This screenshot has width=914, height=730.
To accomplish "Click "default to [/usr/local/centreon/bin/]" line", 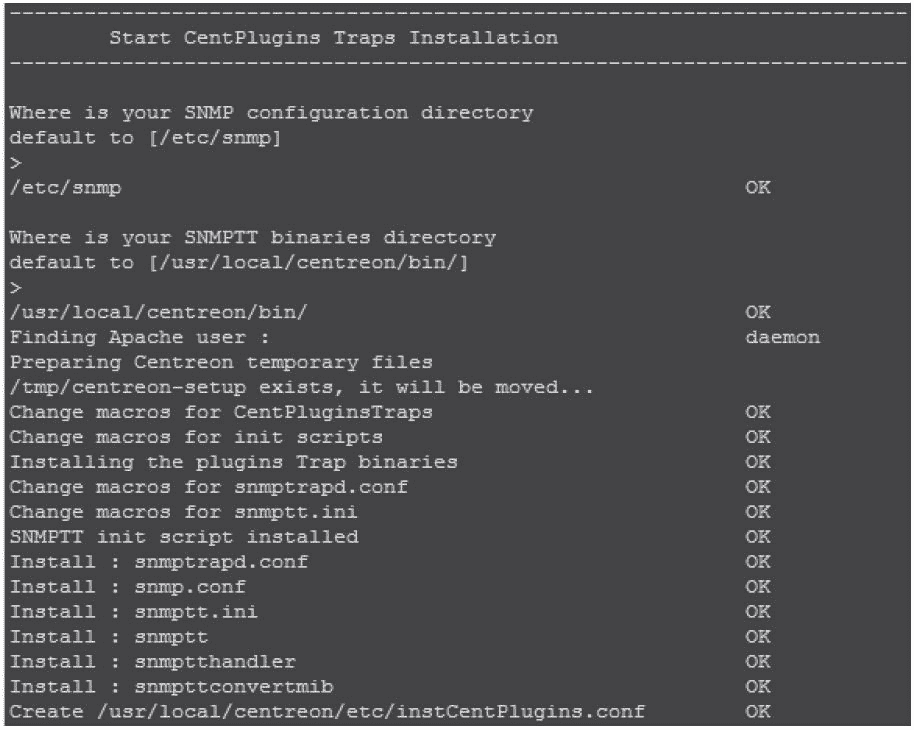I will (239, 263).
